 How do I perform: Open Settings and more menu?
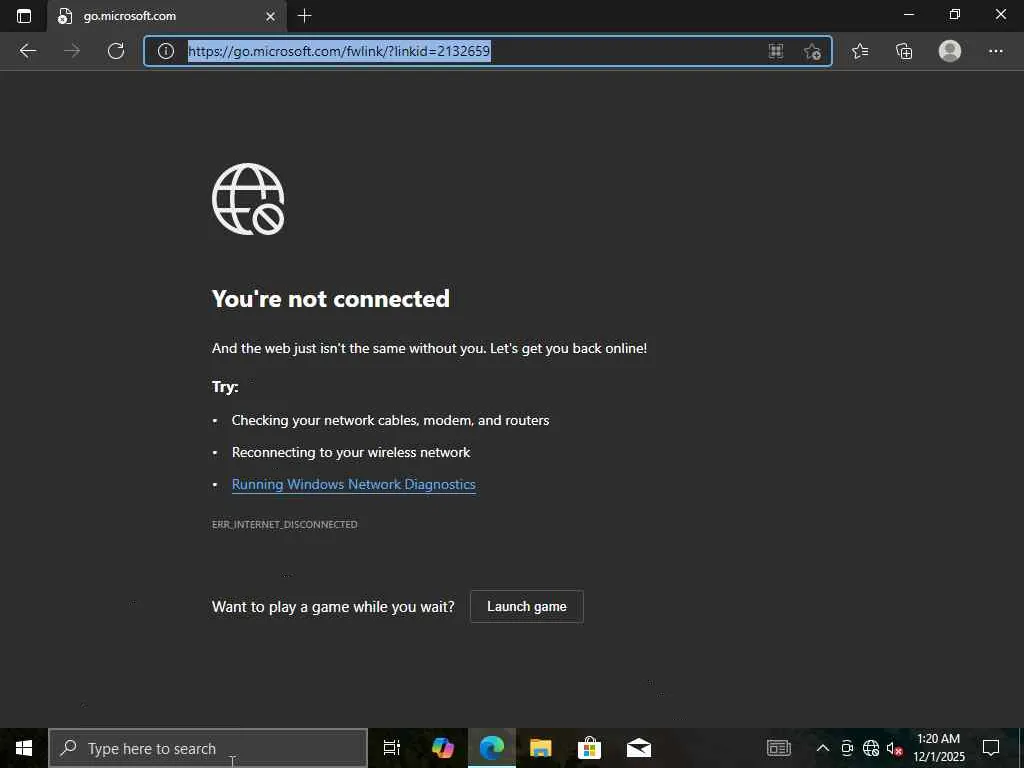[x=995, y=51]
